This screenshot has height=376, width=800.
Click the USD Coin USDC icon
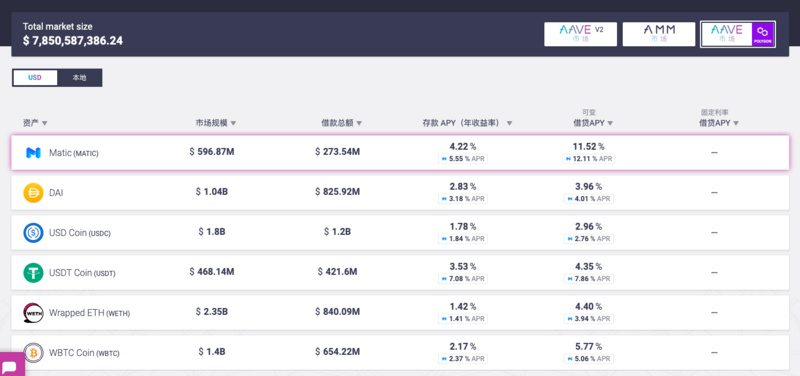33,233
